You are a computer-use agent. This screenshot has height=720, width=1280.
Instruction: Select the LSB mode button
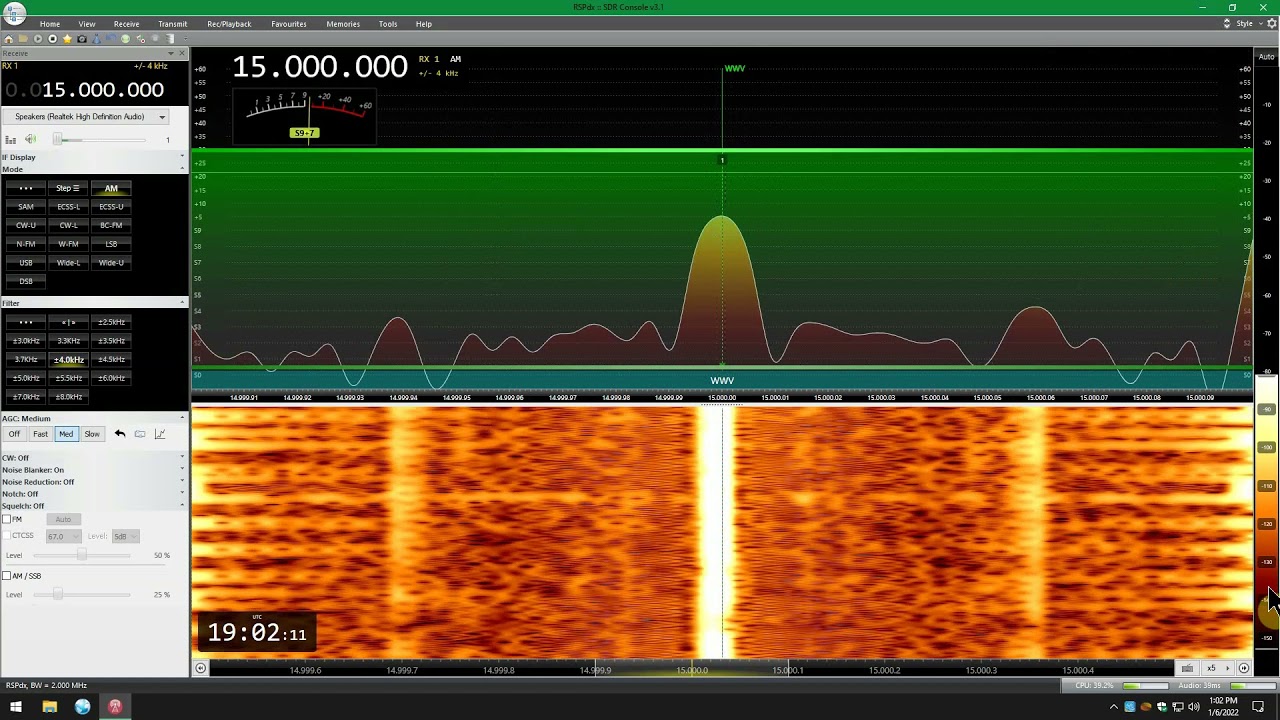(111, 244)
